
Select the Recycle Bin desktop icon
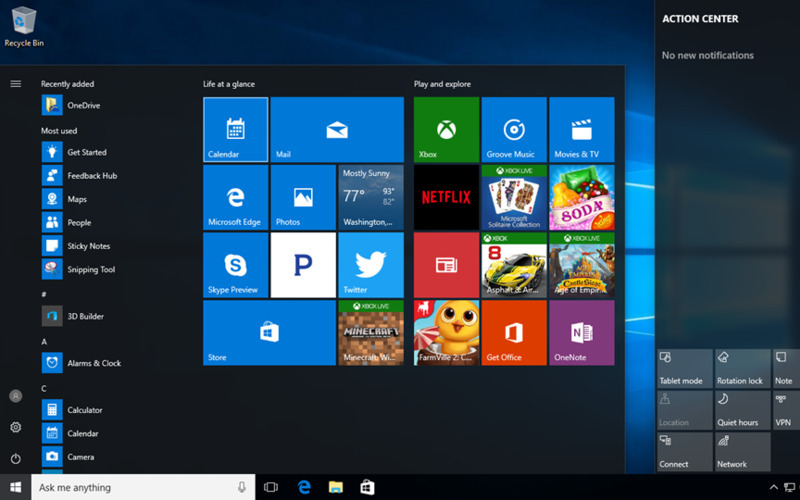point(24,27)
